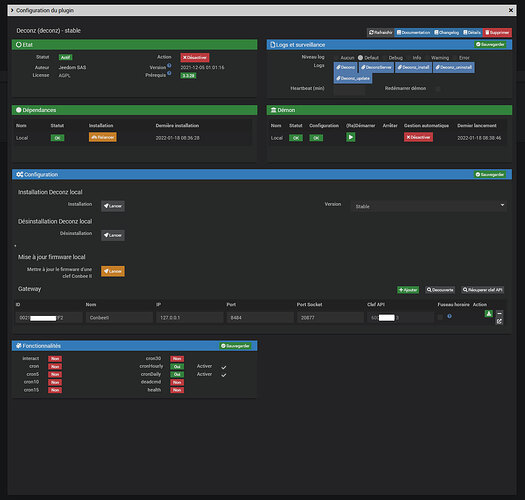525x500 pixels.
Task: Launch Deconz local installation
Action: pos(113,206)
